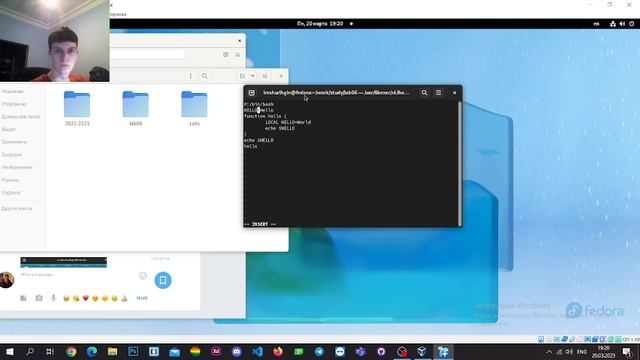Open Telegram from the taskbar
640x360 pixels.
319,351
